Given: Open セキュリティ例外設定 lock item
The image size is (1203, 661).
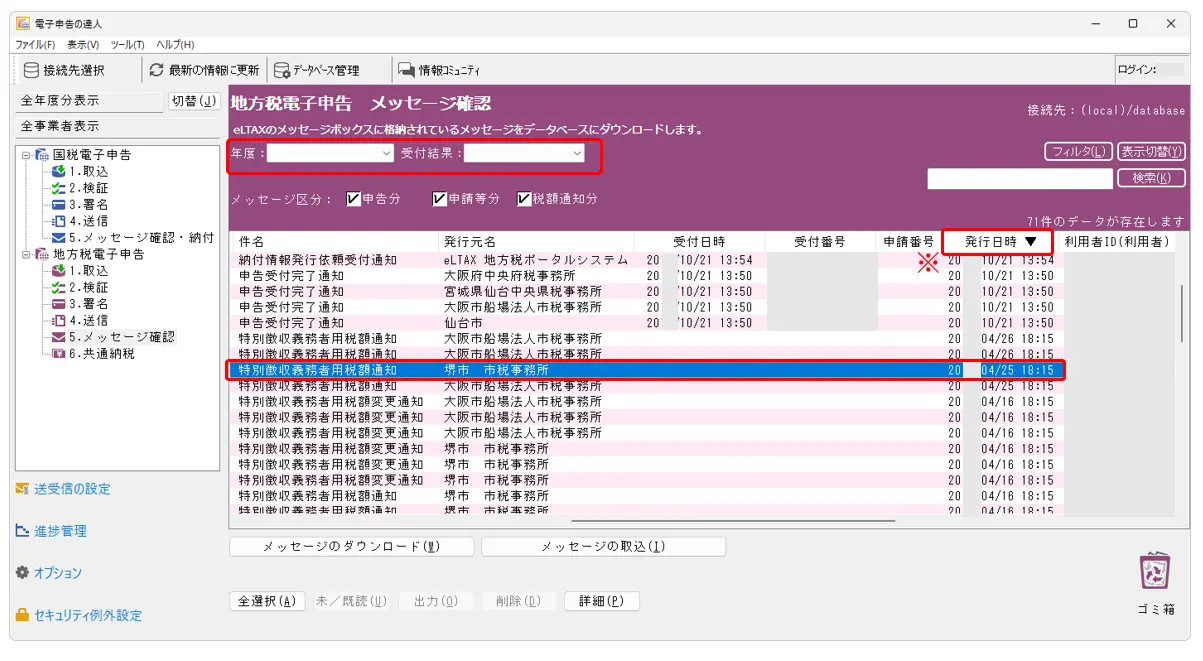Looking at the screenshot, I should click(x=22, y=615).
